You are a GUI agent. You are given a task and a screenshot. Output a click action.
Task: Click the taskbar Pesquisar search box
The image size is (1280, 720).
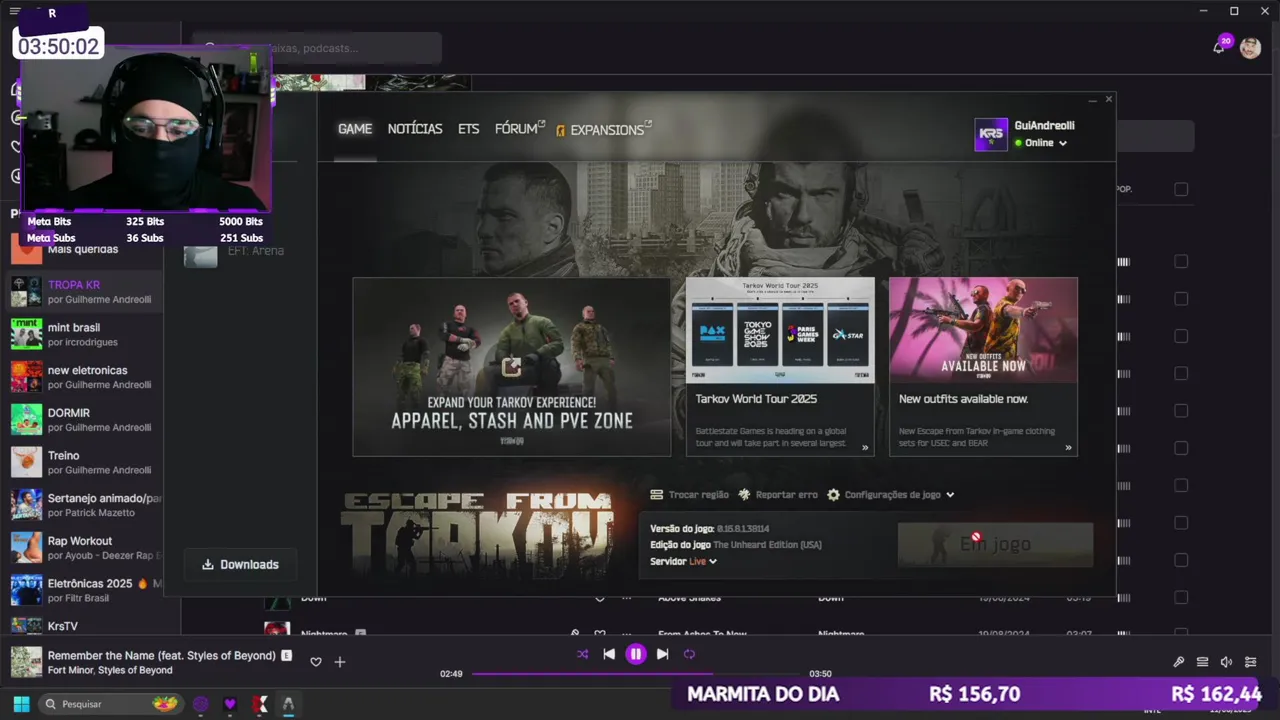click(x=112, y=704)
